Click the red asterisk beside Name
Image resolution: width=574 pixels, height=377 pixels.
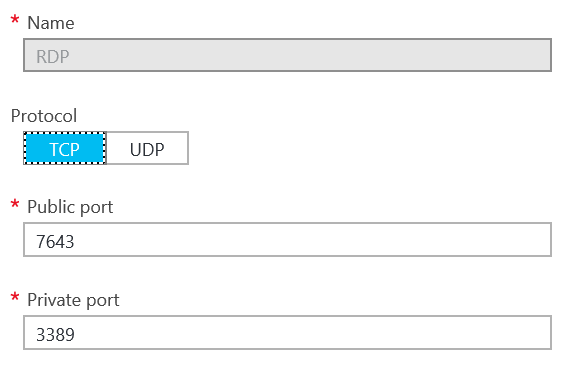[15, 20]
